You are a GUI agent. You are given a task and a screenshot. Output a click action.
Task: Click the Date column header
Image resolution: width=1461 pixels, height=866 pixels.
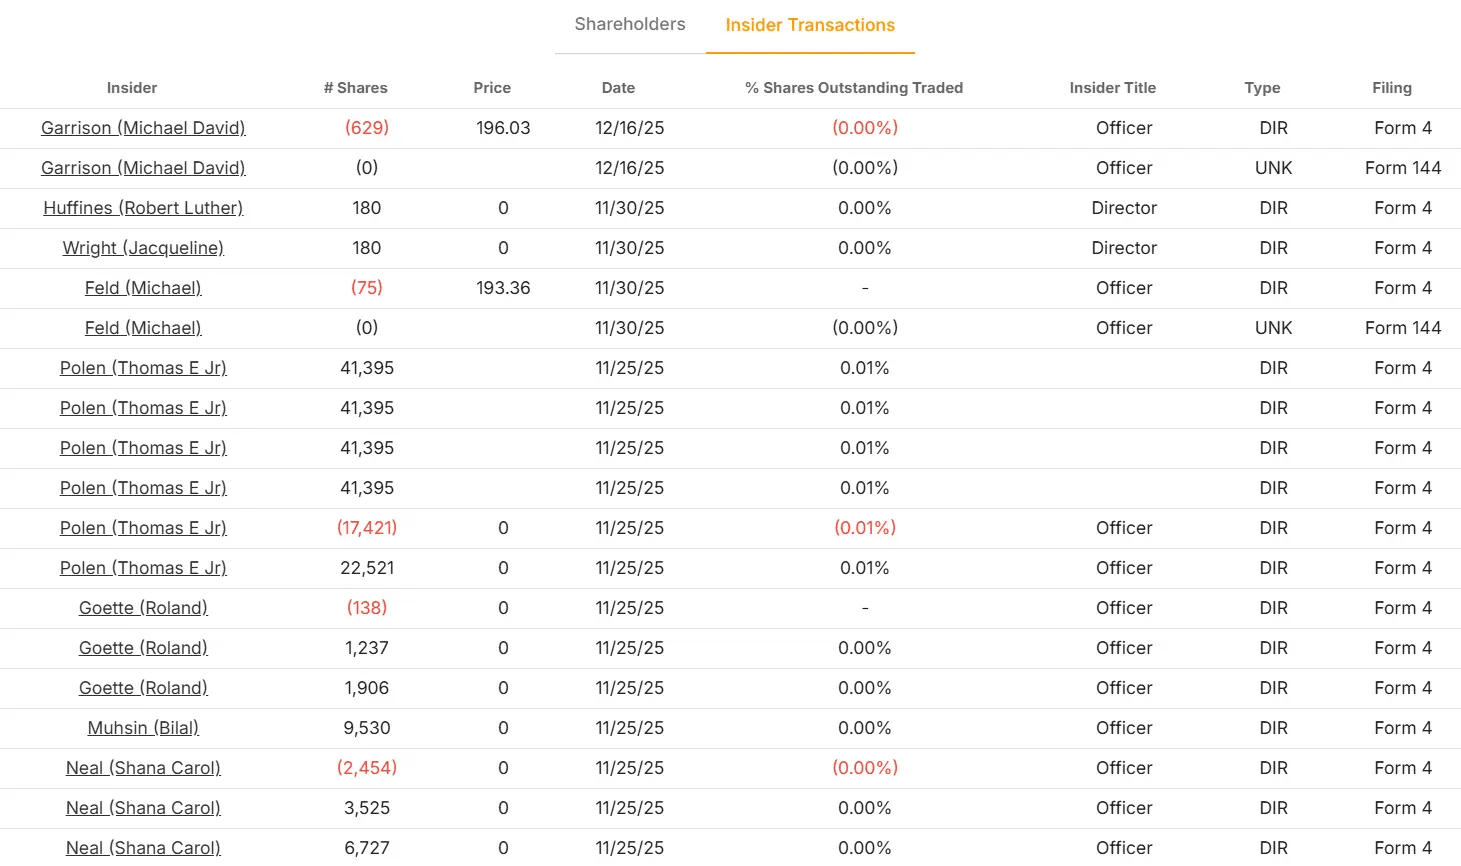[618, 88]
